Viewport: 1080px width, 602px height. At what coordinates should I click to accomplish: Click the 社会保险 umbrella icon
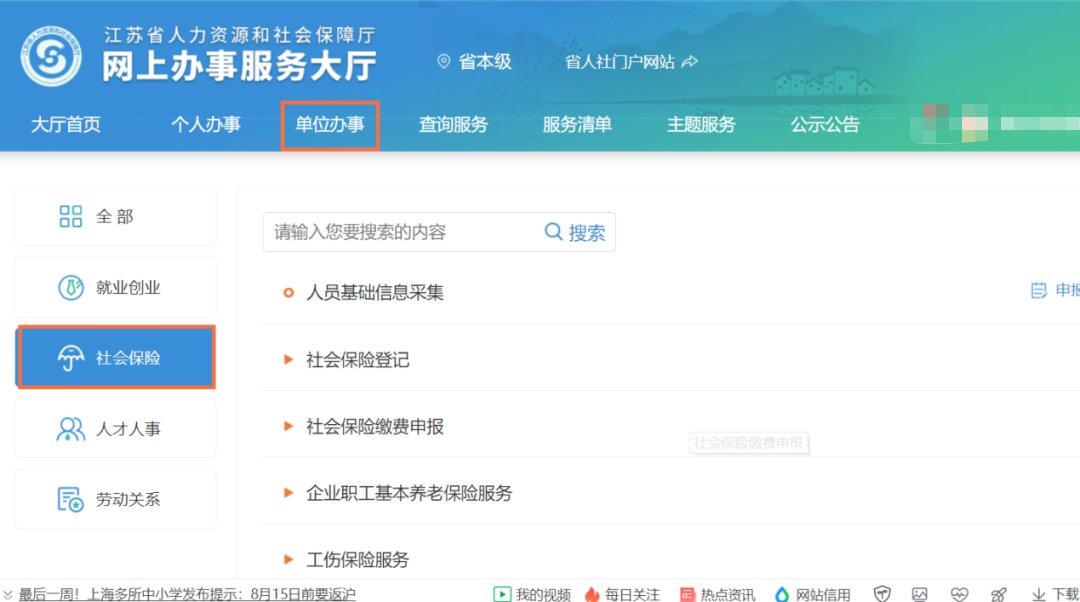[x=71, y=358]
